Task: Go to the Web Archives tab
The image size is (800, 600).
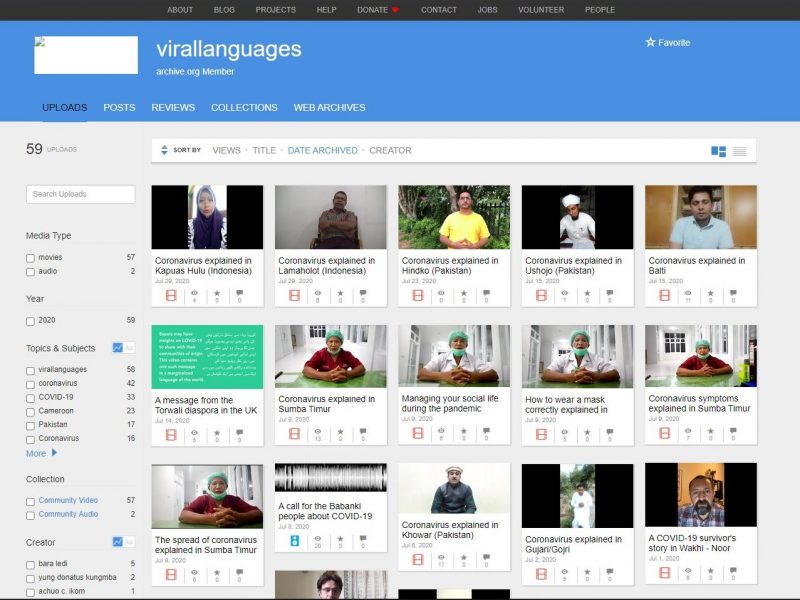Action: 329,108
